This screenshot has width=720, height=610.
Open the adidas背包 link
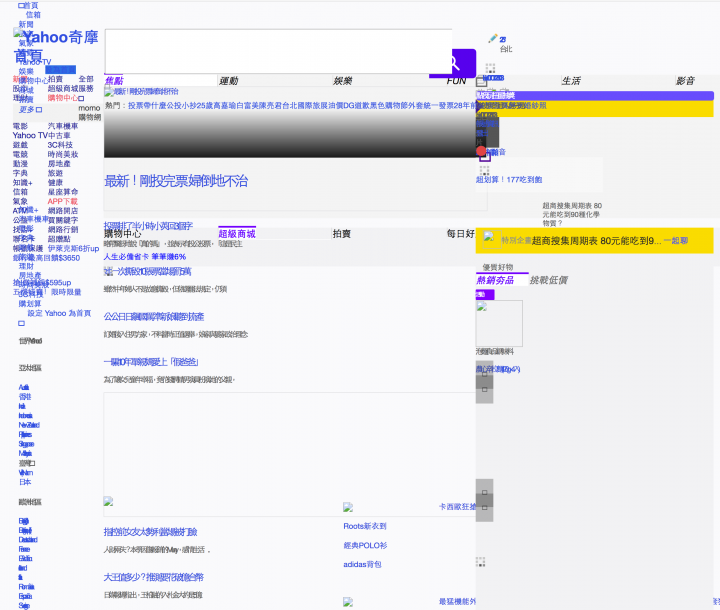pos(362,565)
